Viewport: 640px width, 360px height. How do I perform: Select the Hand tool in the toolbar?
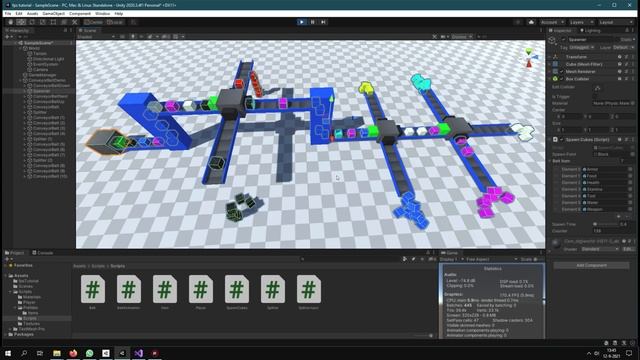[11, 22]
